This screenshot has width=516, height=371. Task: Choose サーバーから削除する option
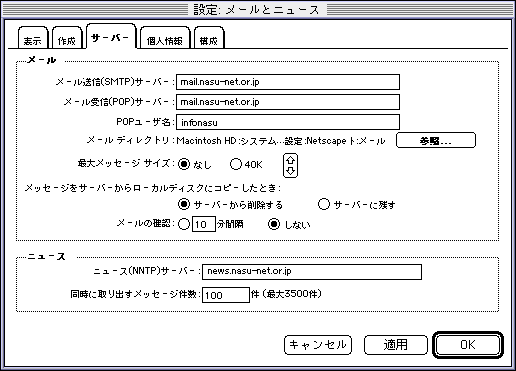coord(184,204)
